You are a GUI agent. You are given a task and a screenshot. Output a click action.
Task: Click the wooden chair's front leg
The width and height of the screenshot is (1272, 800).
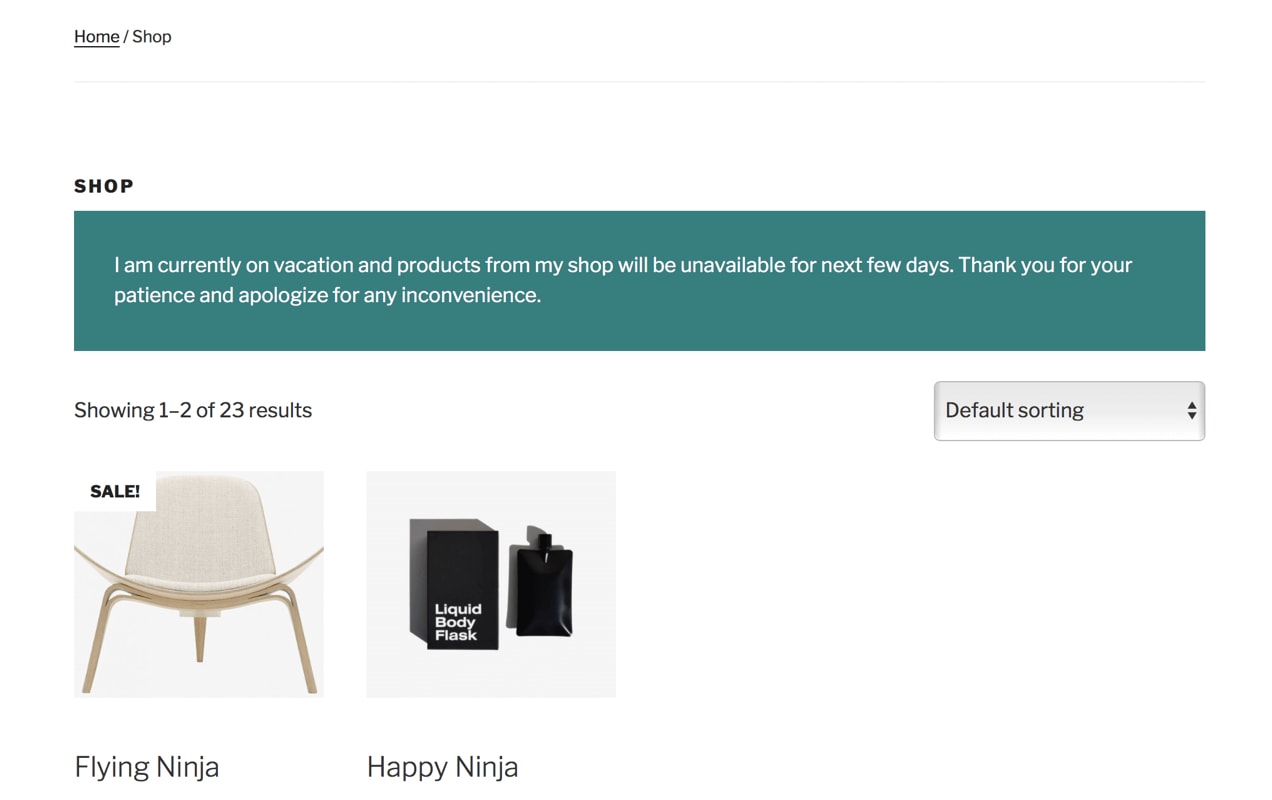(x=199, y=637)
